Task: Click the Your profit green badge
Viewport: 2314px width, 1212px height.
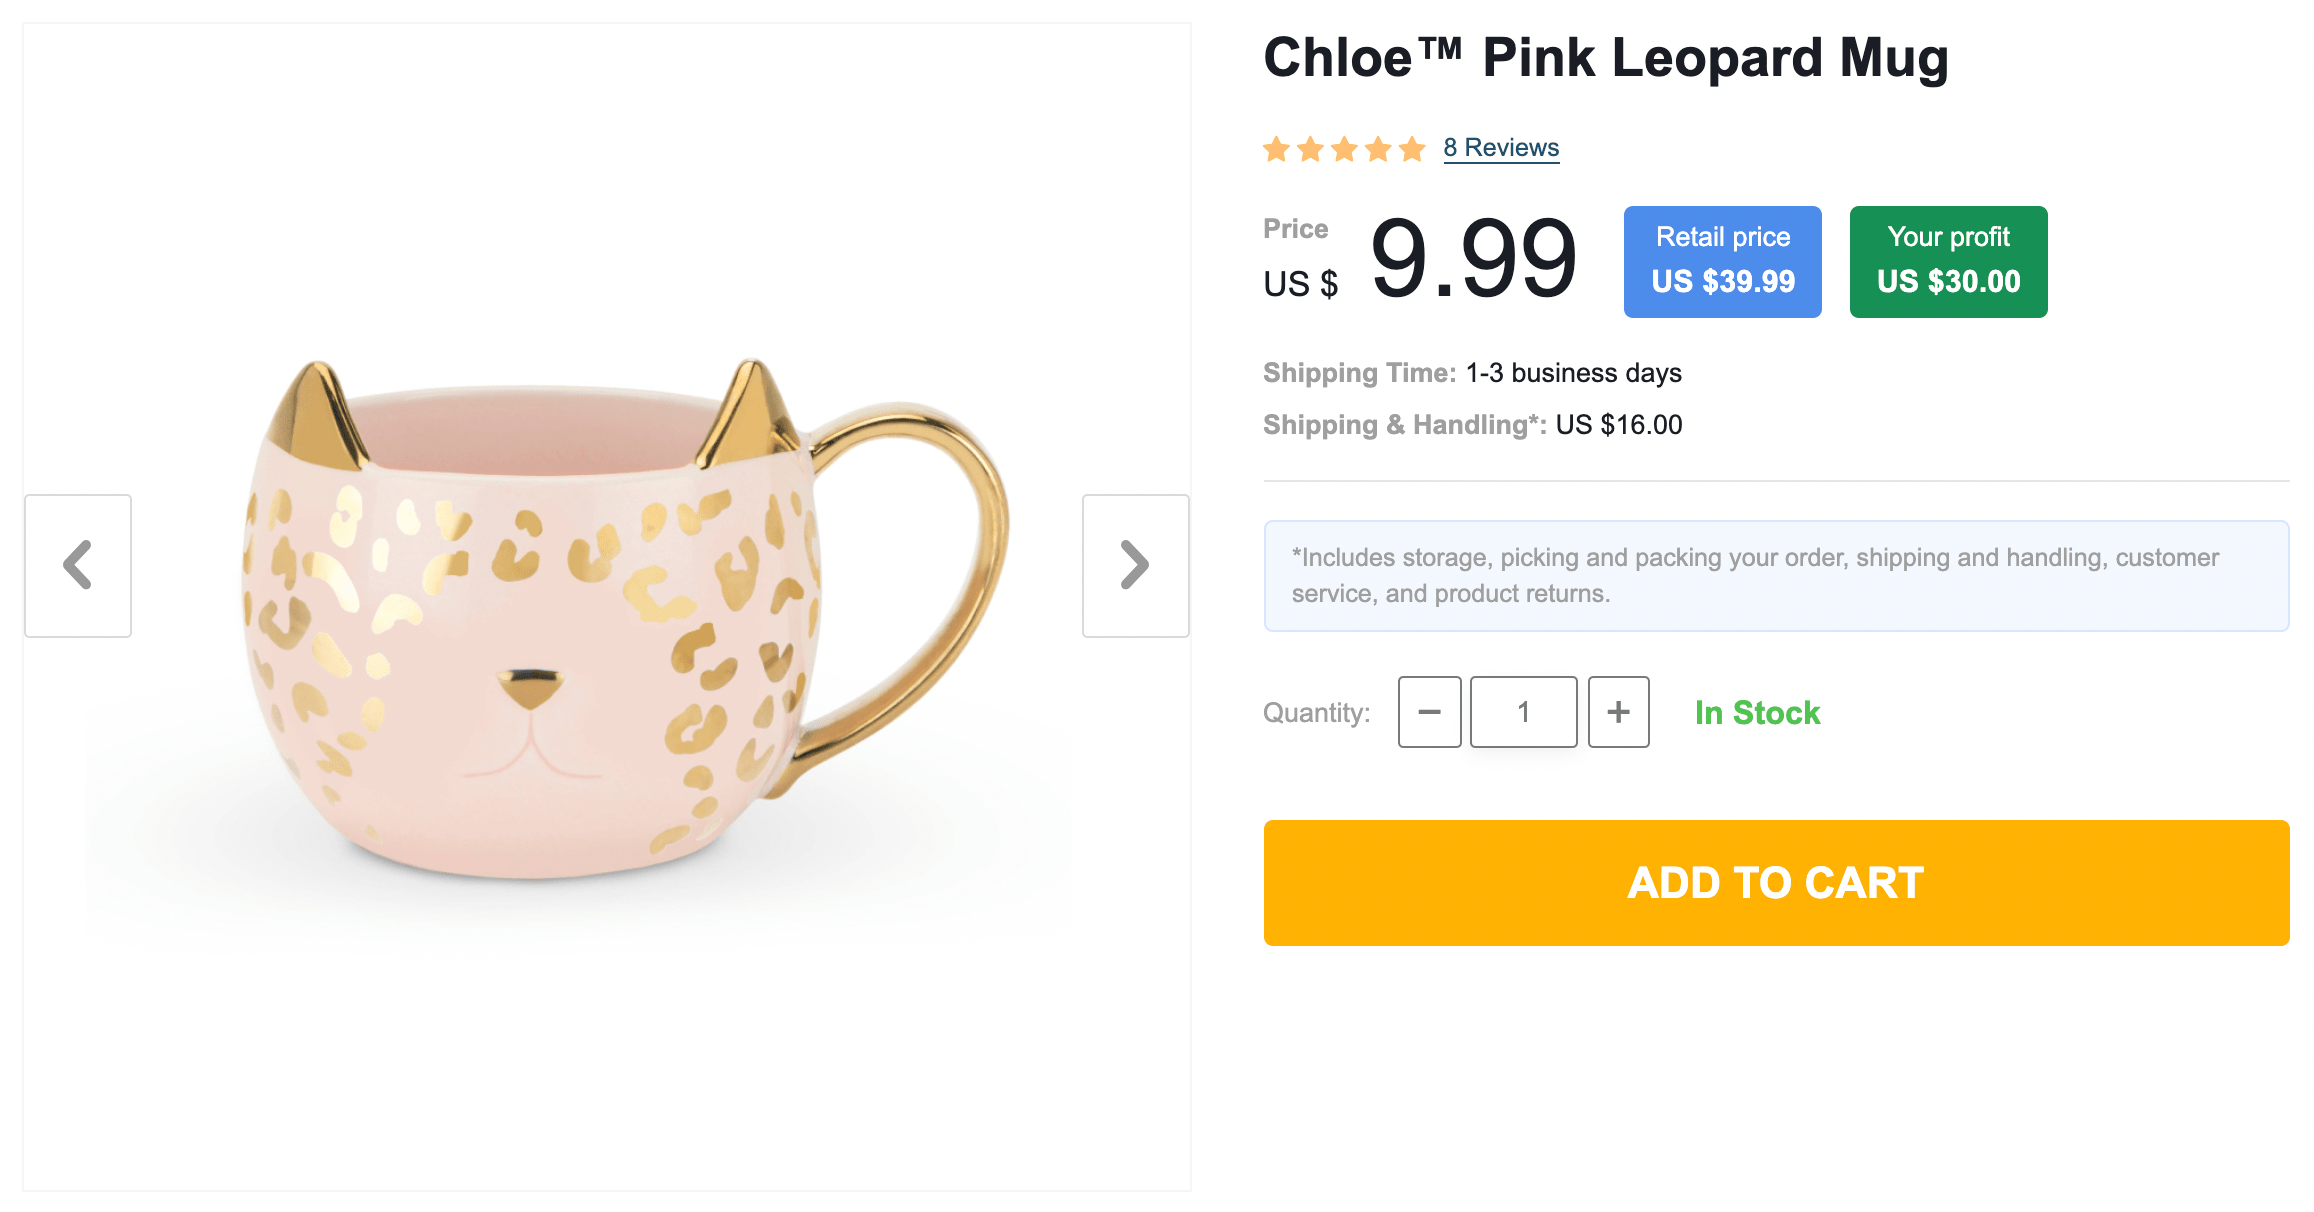Action: click(x=1948, y=262)
